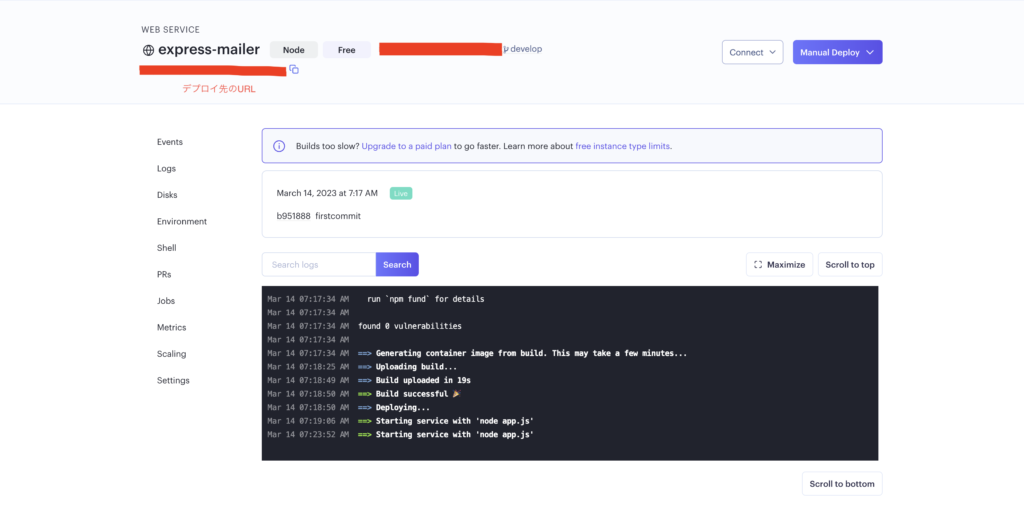Viewport: 1024px width, 517px height.
Task: Open the Environment section
Action: click(x=182, y=221)
